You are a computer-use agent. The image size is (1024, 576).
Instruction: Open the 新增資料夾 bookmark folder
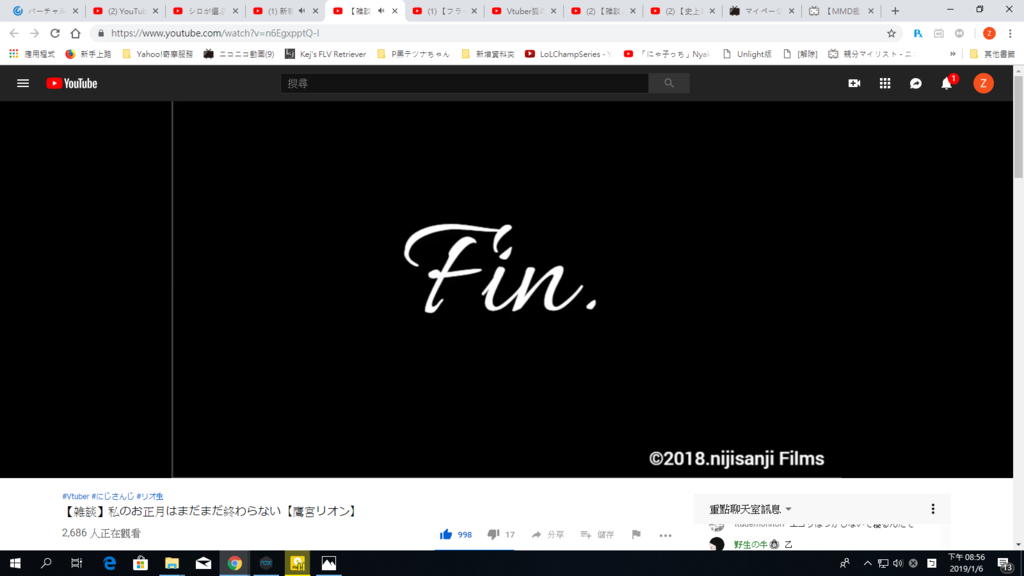click(x=488, y=54)
